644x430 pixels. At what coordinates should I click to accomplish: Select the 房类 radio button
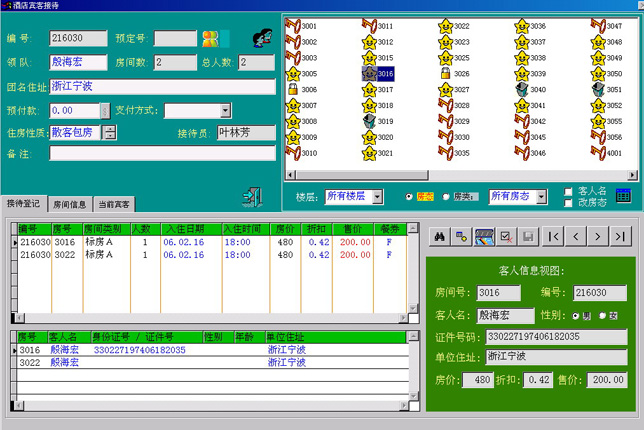447,197
